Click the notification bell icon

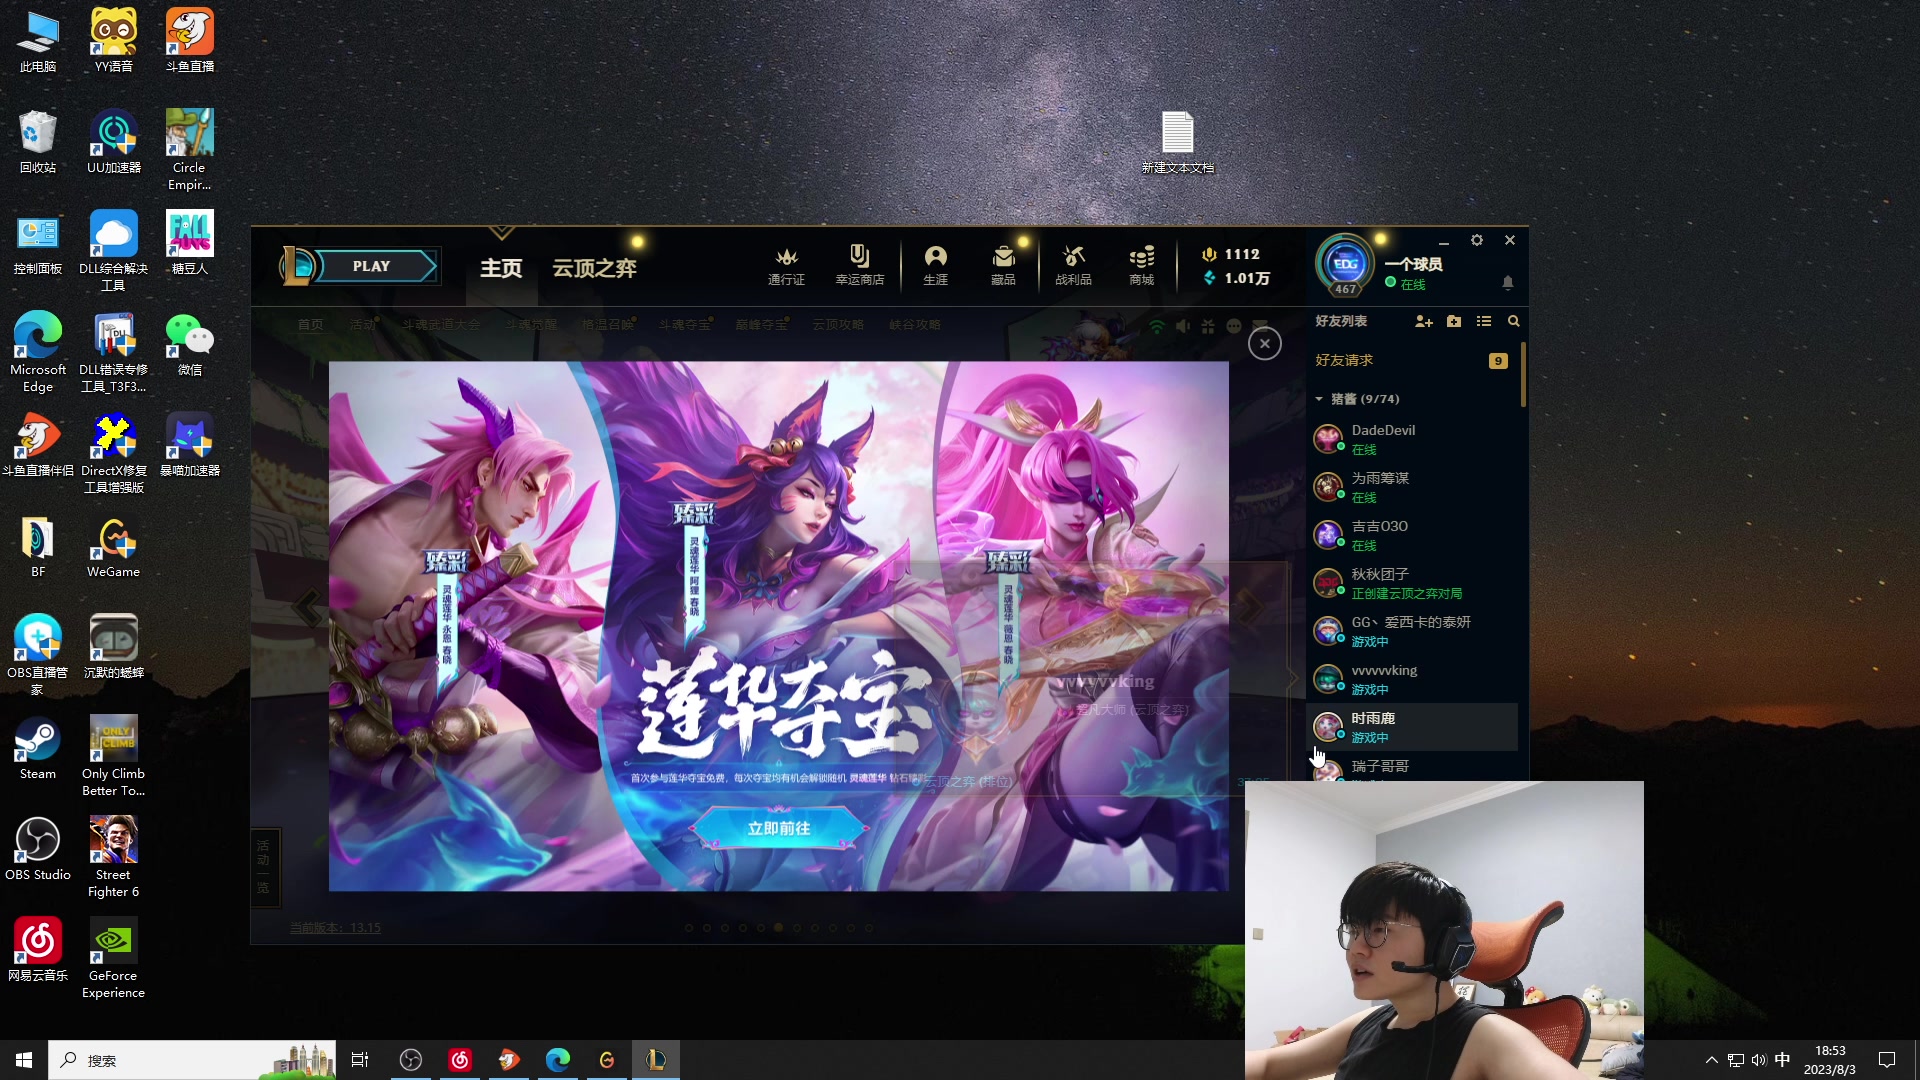(1508, 283)
